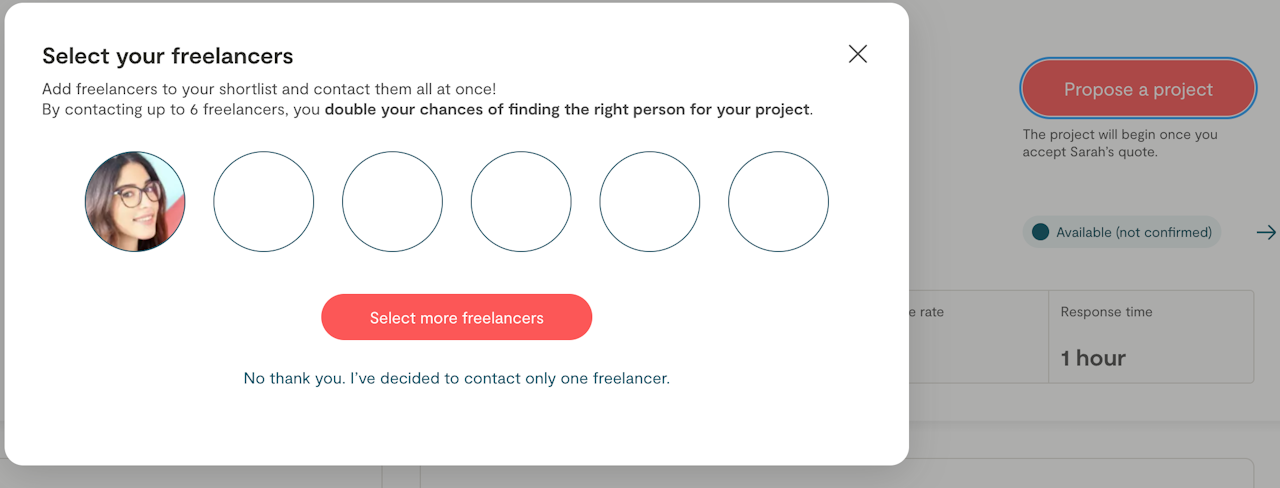Click the 'Select your freelancers' heading
Image resolution: width=1280 pixels, height=488 pixels.
click(x=168, y=56)
